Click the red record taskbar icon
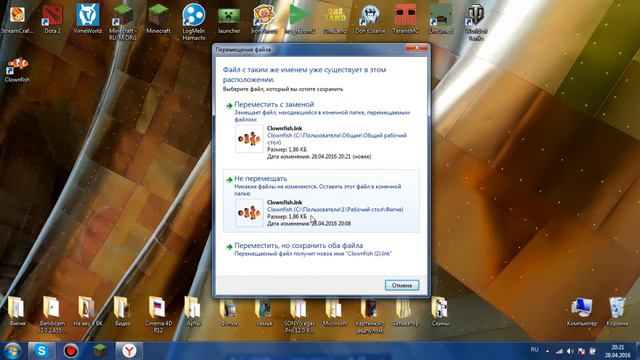Image resolution: width=640 pixels, height=360 pixels. point(71,351)
